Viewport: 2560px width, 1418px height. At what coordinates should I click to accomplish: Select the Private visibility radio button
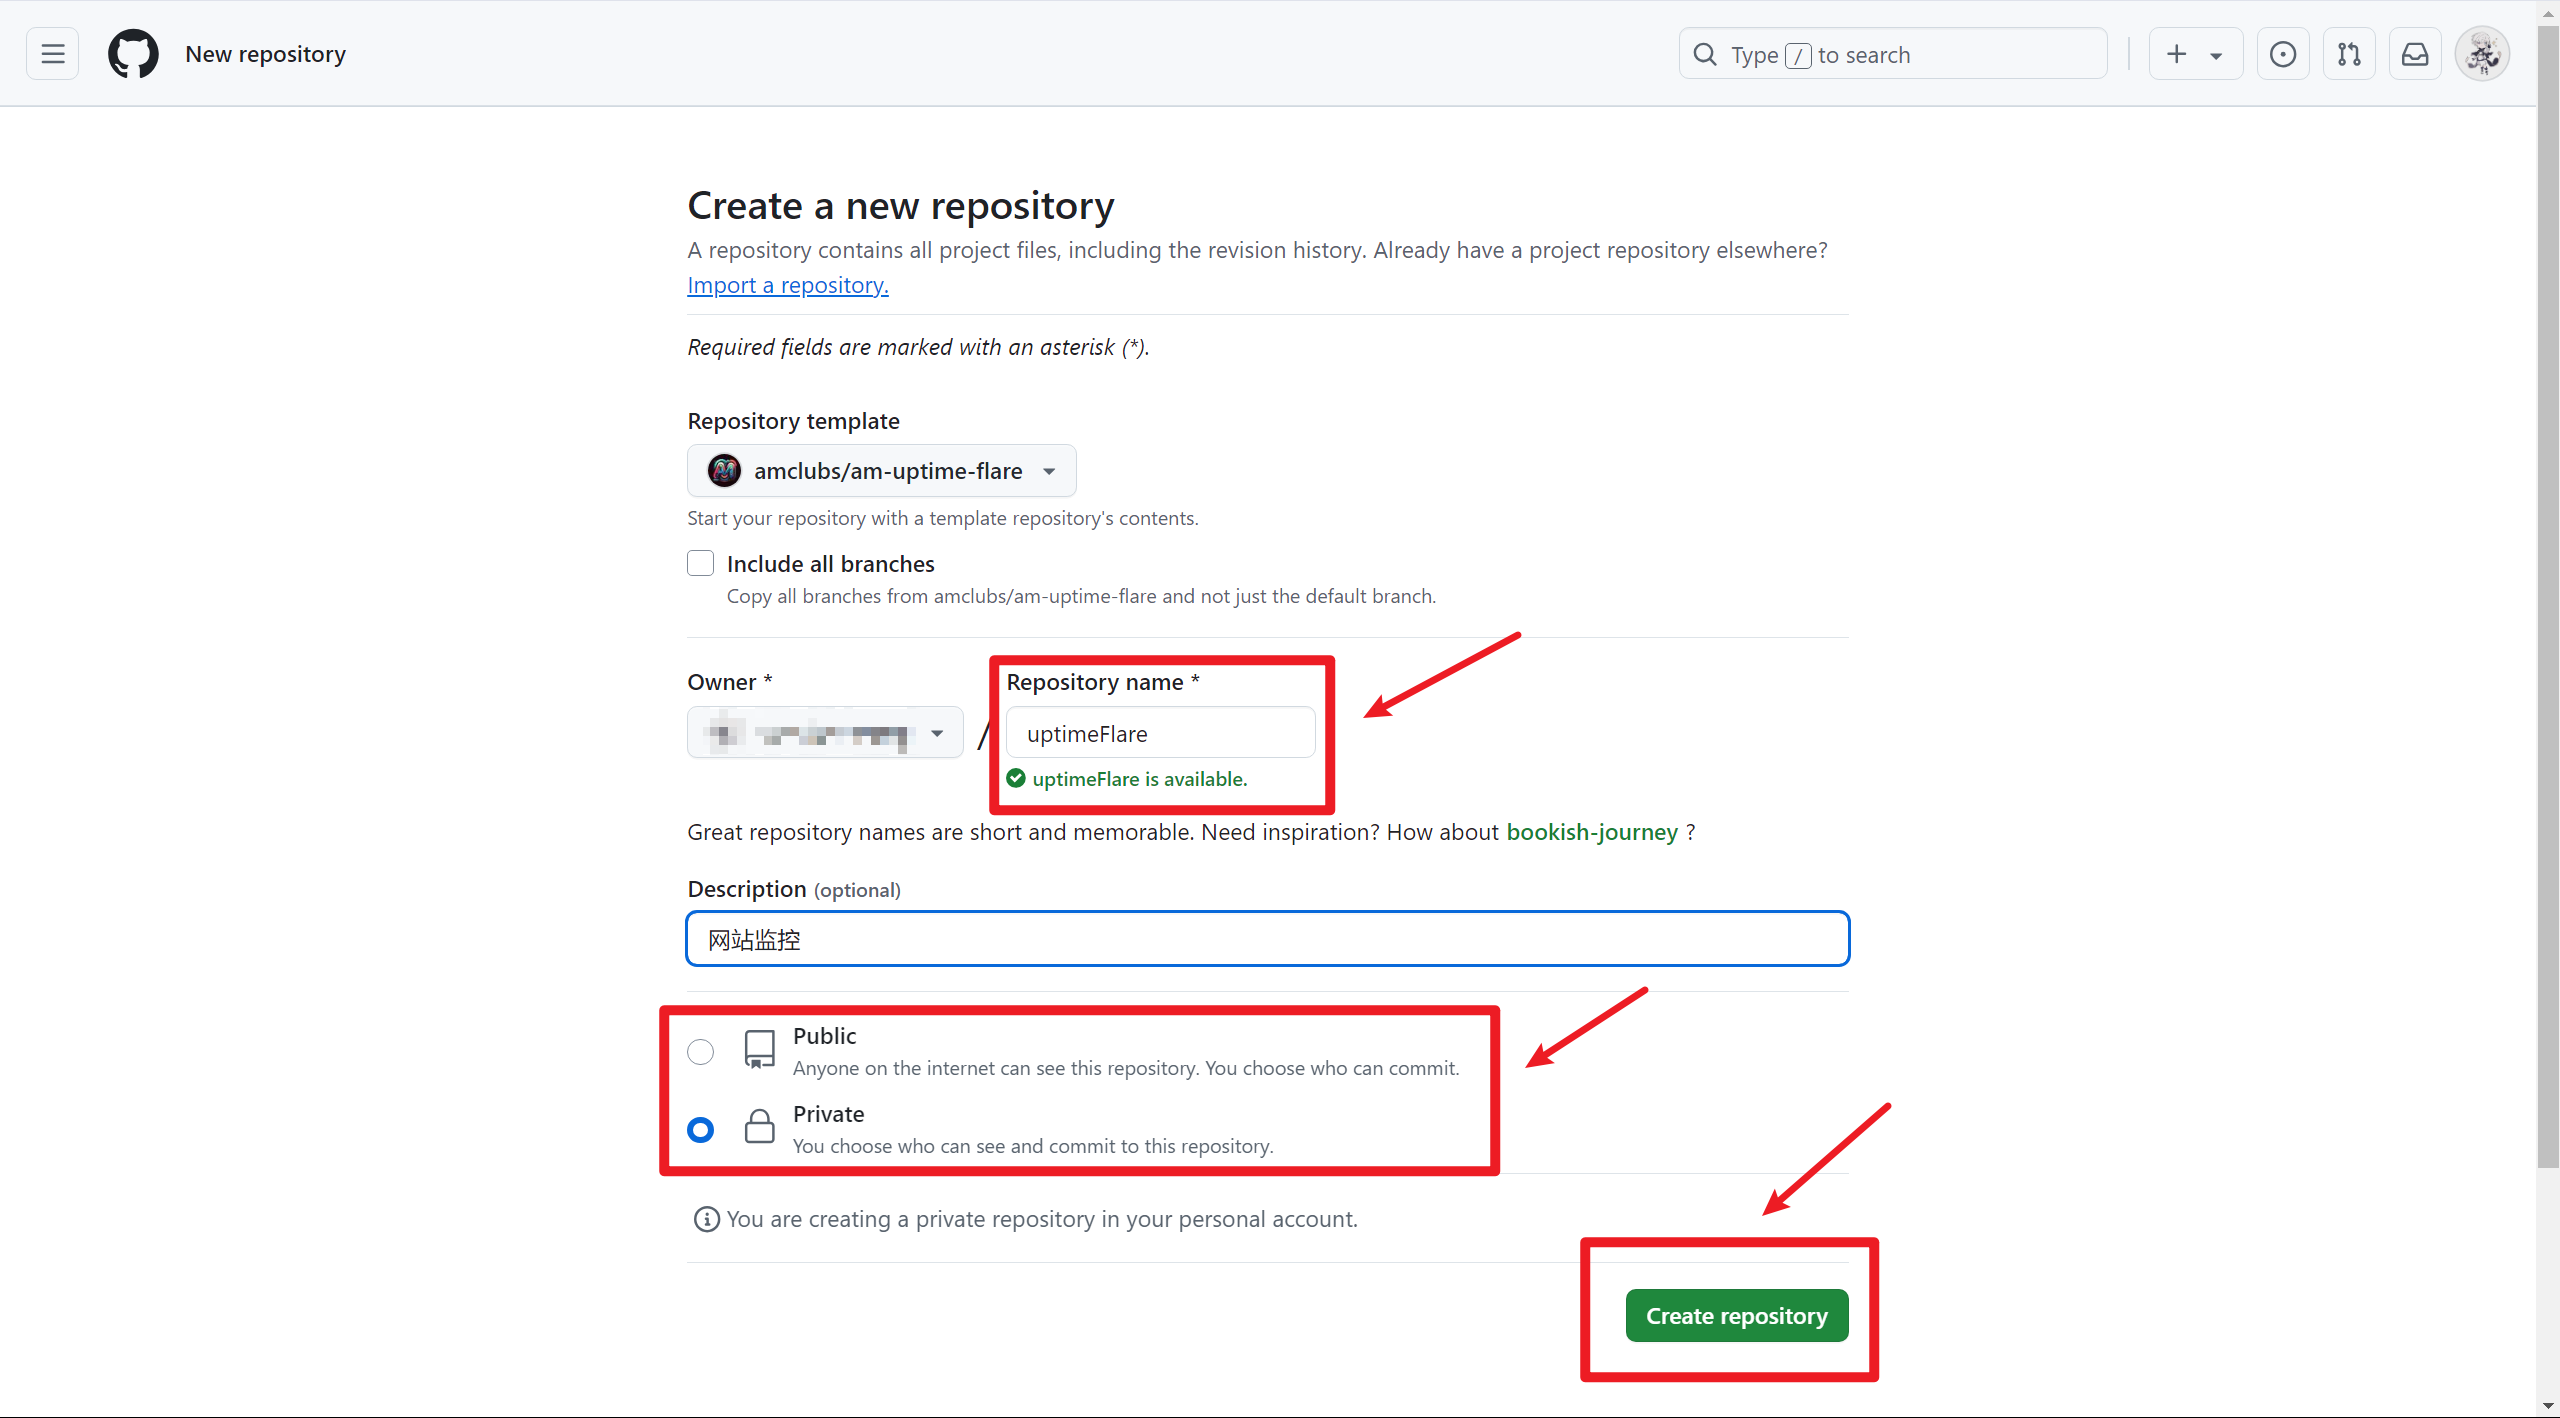(701, 1130)
